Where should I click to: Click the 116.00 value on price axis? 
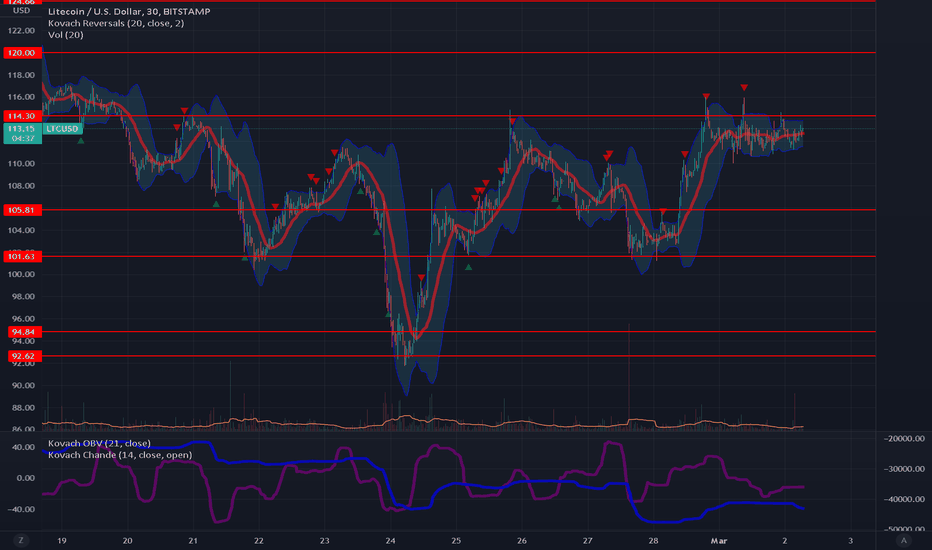[x=21, y=97]
